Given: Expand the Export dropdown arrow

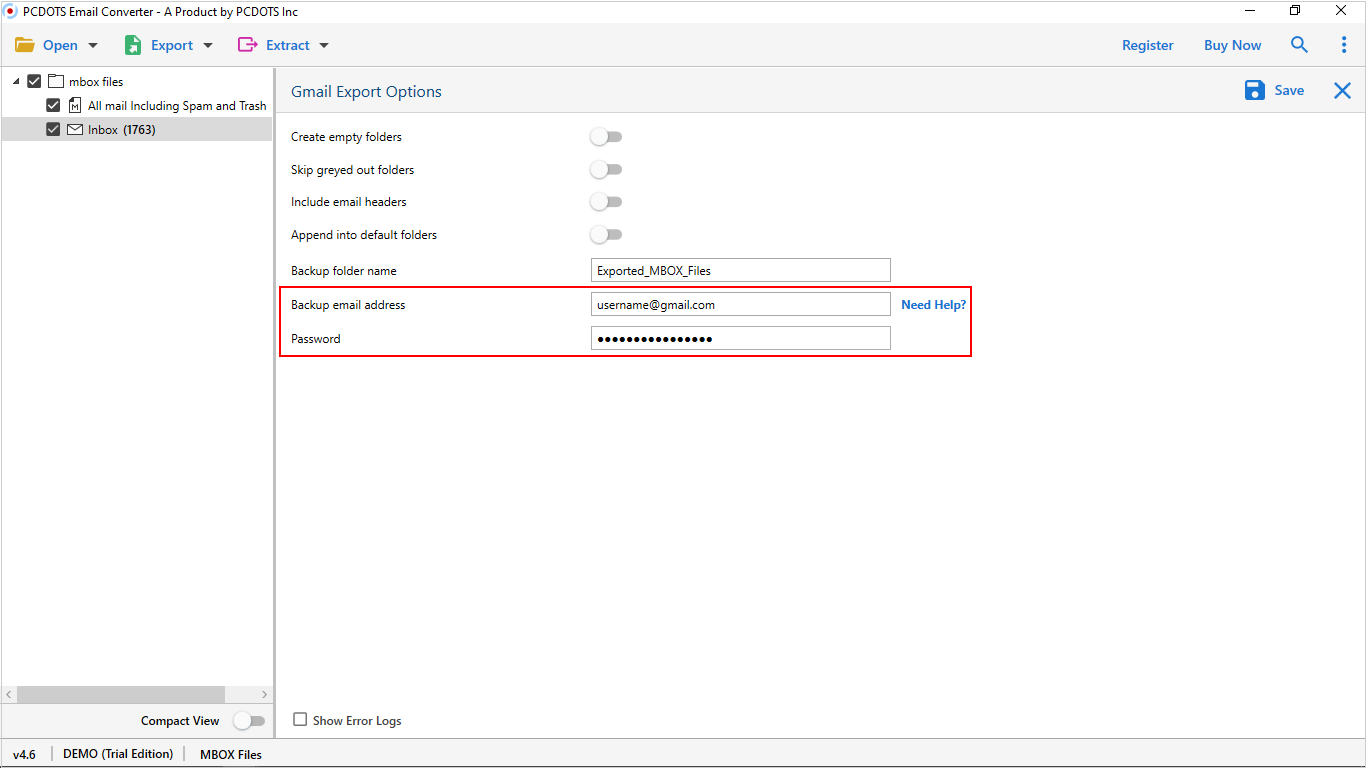Looking at the screenshot, I should click(208, 46).
